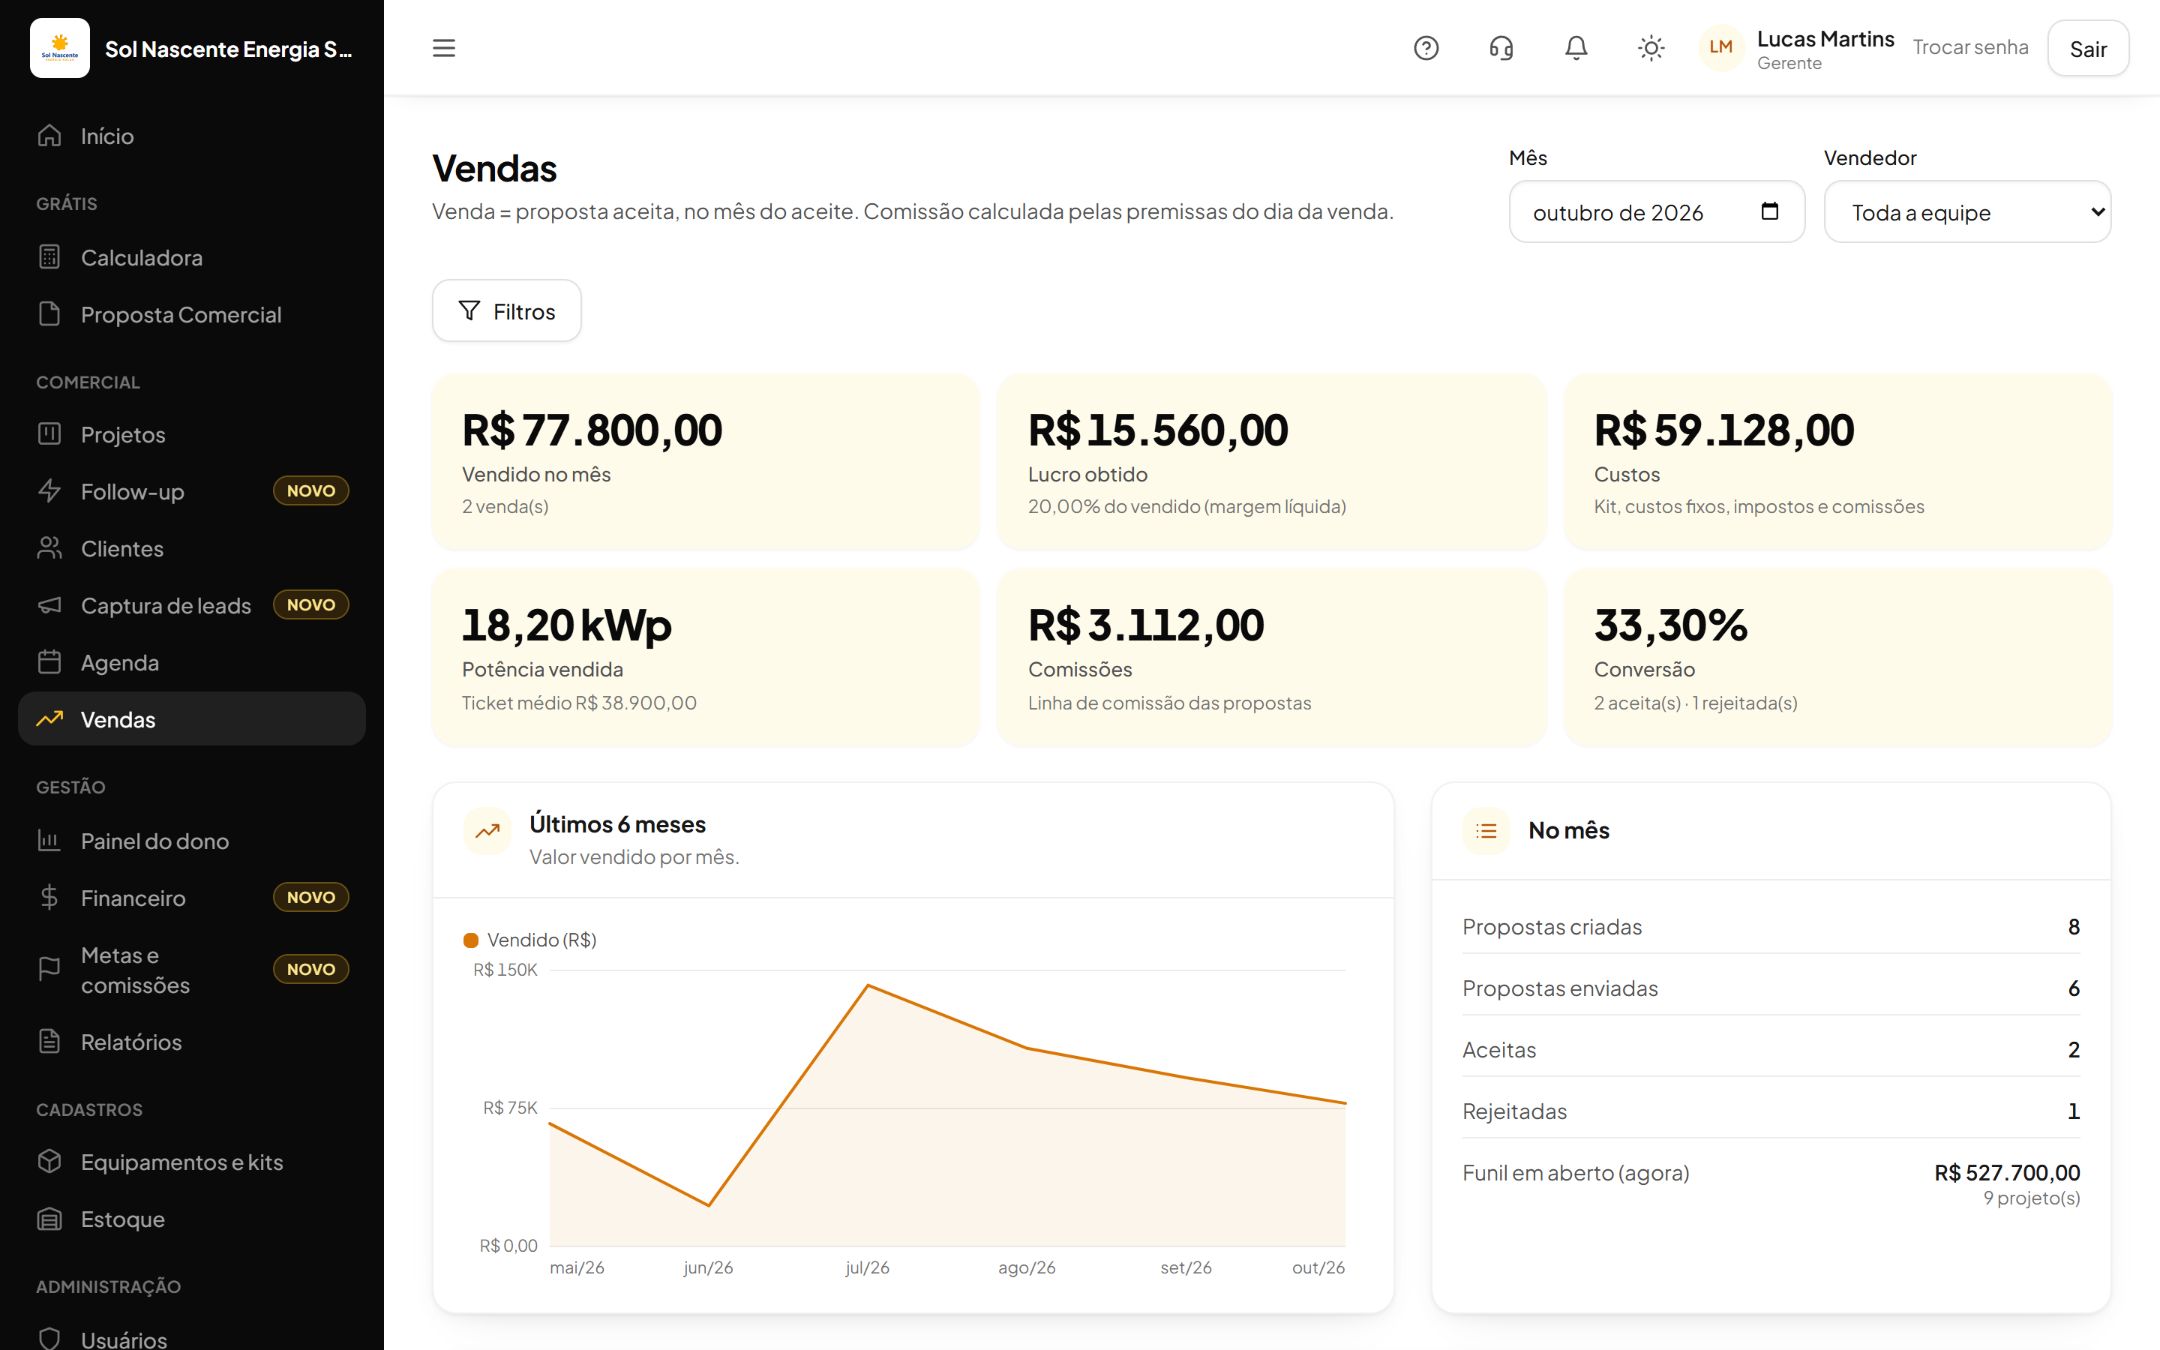Click the 'jul/26' chart axis label
Screen dimensions: 2160x1350
point(867,1267)
